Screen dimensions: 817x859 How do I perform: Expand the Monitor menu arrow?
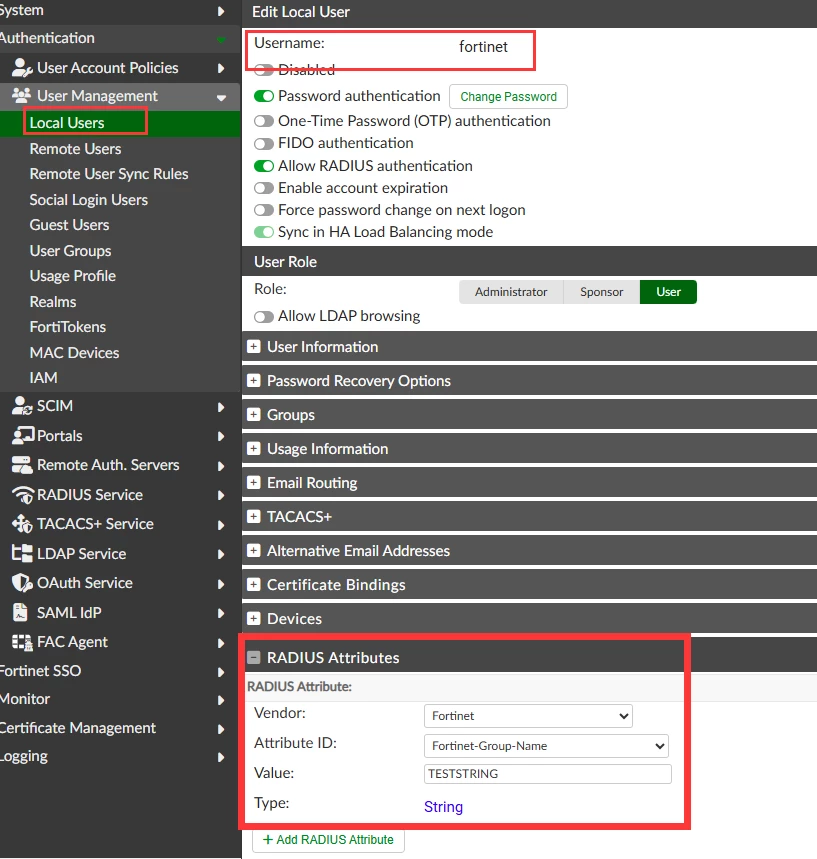pyautogui.click(x=221, y=700)
